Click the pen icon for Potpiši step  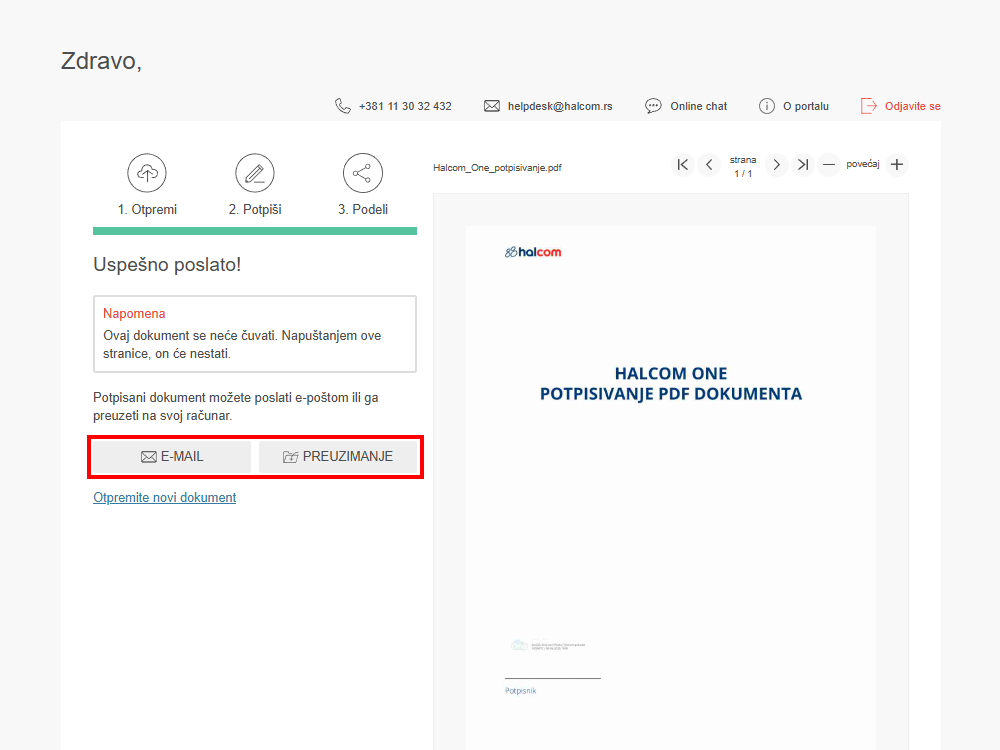(x=254, y=173)
